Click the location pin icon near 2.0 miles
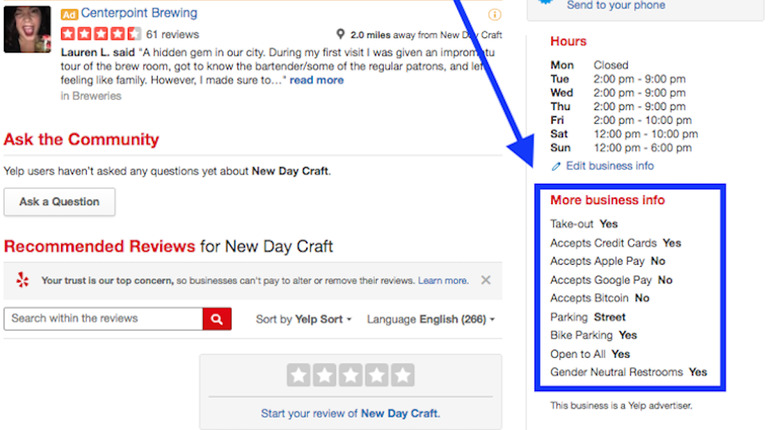This screenshot has width=780, height=430. point(341,34)
